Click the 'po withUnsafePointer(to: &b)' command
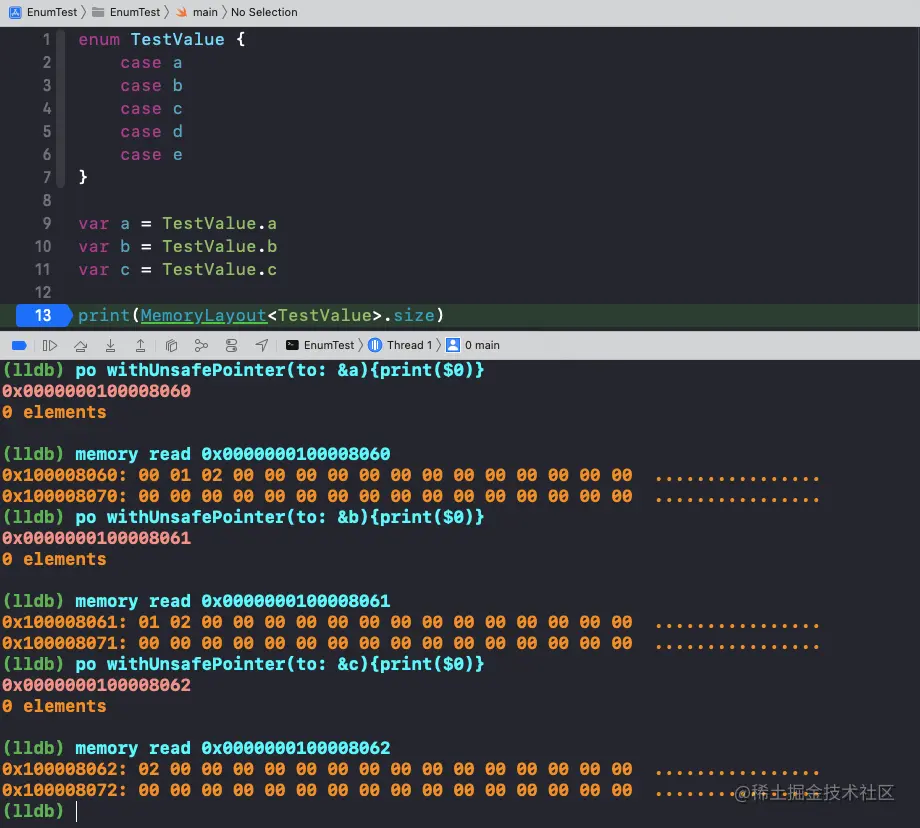 pos(279,517)
